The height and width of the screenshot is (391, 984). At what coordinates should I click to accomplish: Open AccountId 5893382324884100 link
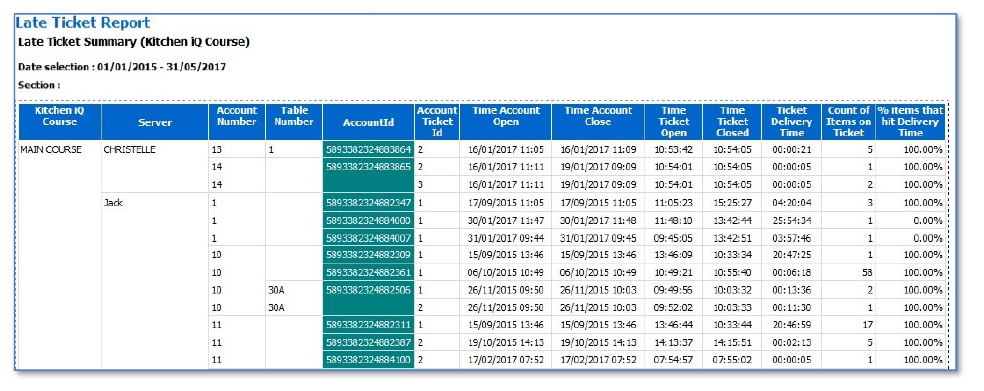click(x=368, y=360)
